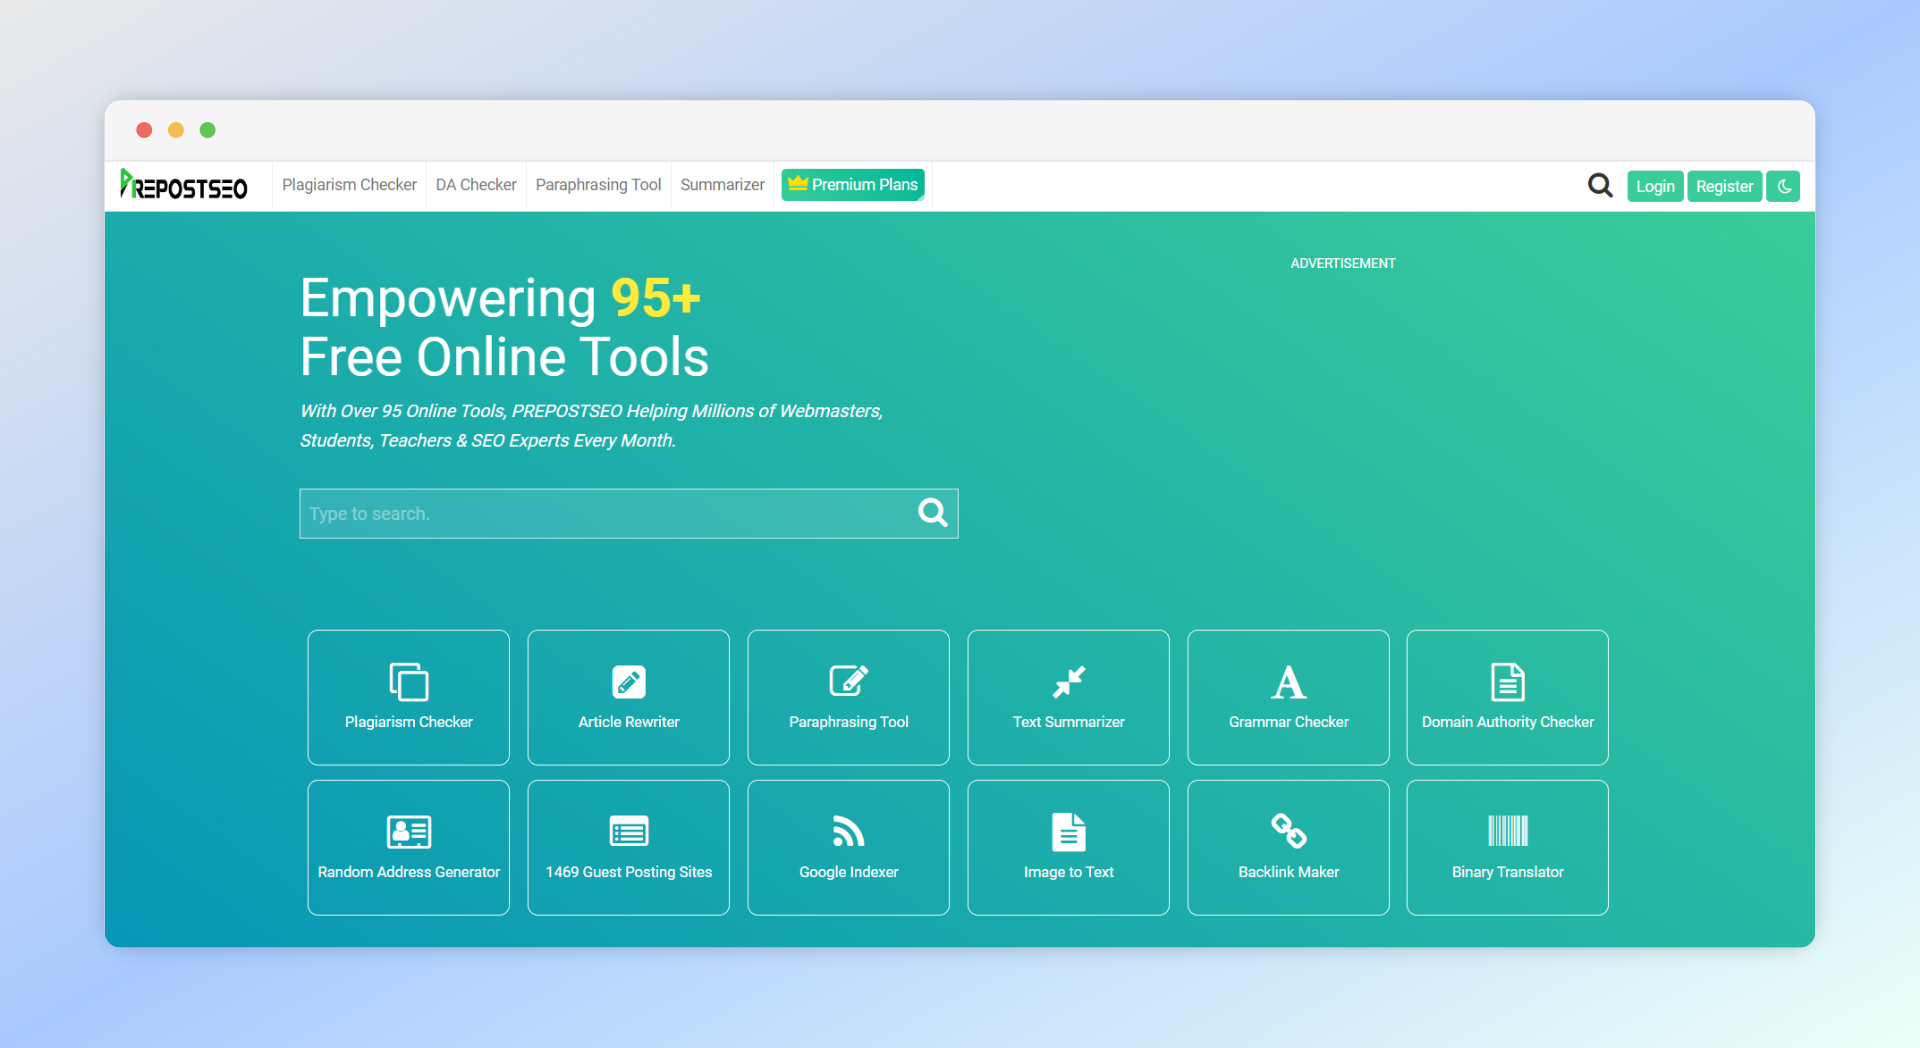This screenshot has width=1920, height=1048.
Task: Open Domain Authority Checker document icon
Action: 1507,682
